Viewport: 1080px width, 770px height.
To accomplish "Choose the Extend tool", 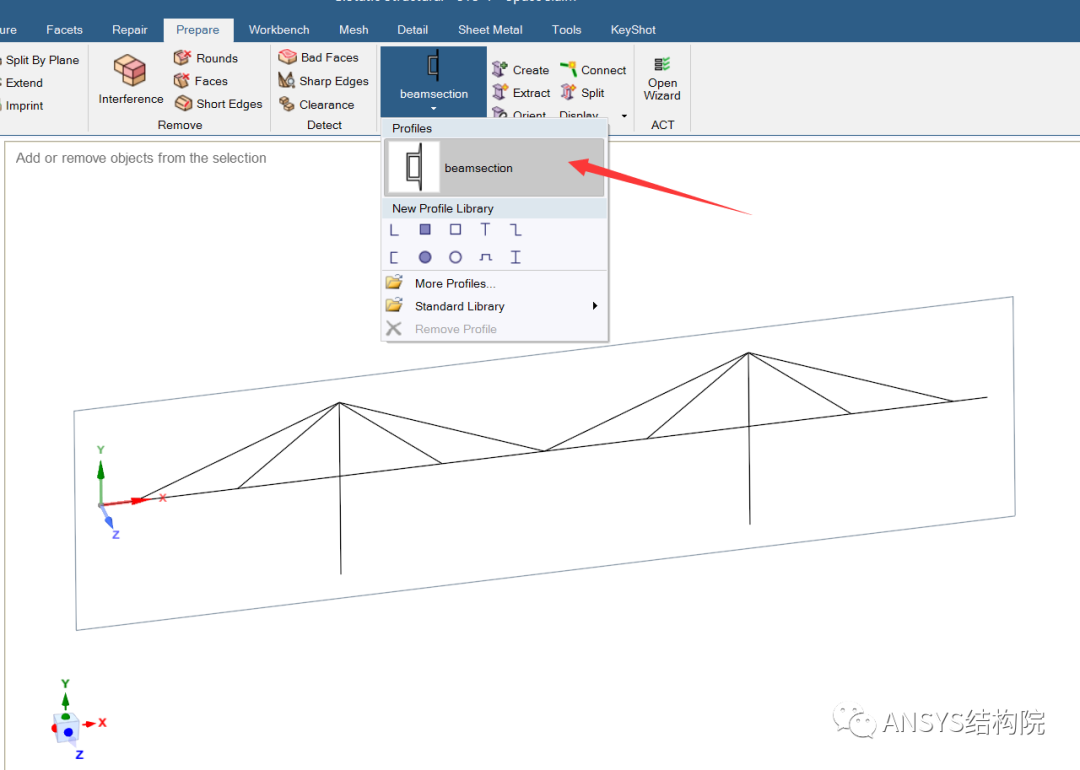I will click(x=22, y=83).
